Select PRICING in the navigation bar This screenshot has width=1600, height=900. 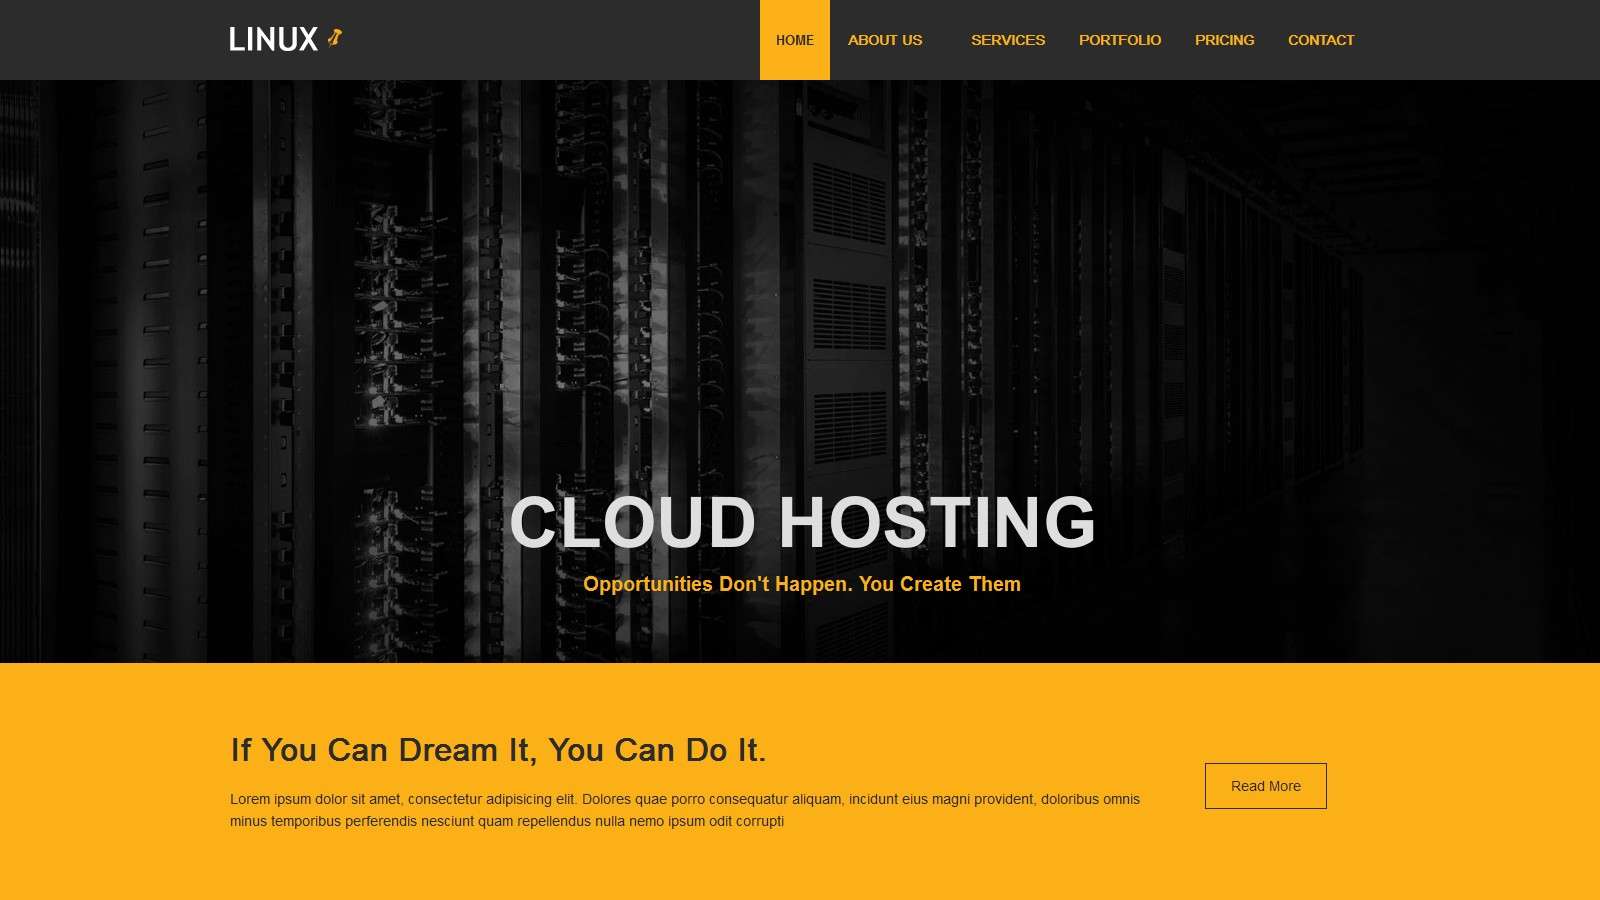click(1224, 40)
